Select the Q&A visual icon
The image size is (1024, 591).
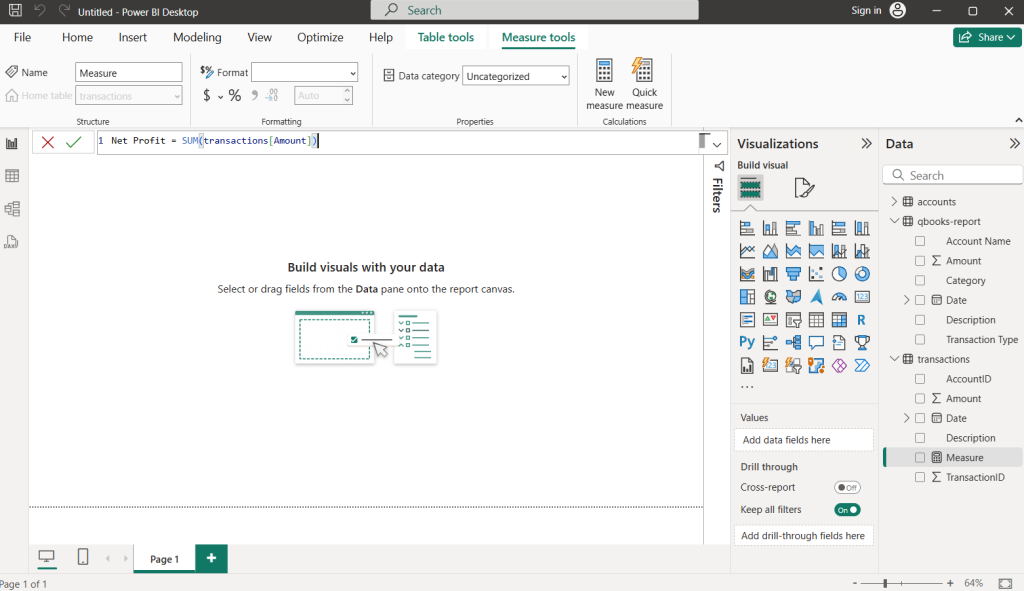[x=816, y=342]
